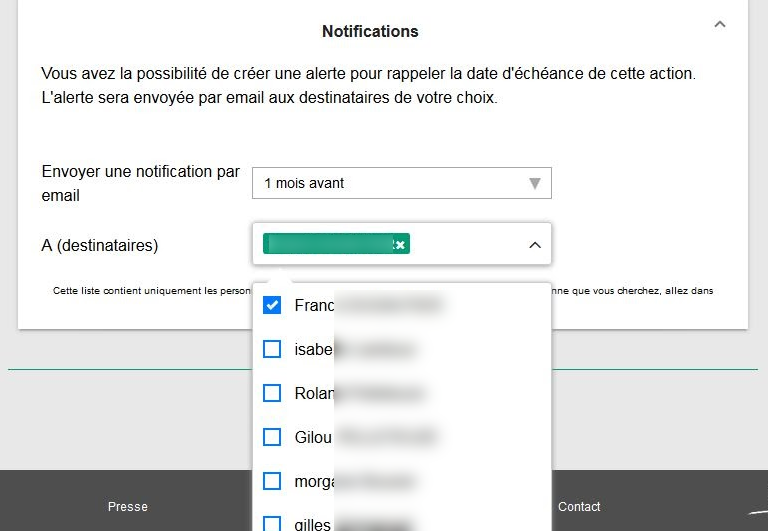Tick the gilles checkbox at the list bottom
Image resolution: width=768 pixels, height=531 pixels.
pyautogui.click(x=271, y=523)
